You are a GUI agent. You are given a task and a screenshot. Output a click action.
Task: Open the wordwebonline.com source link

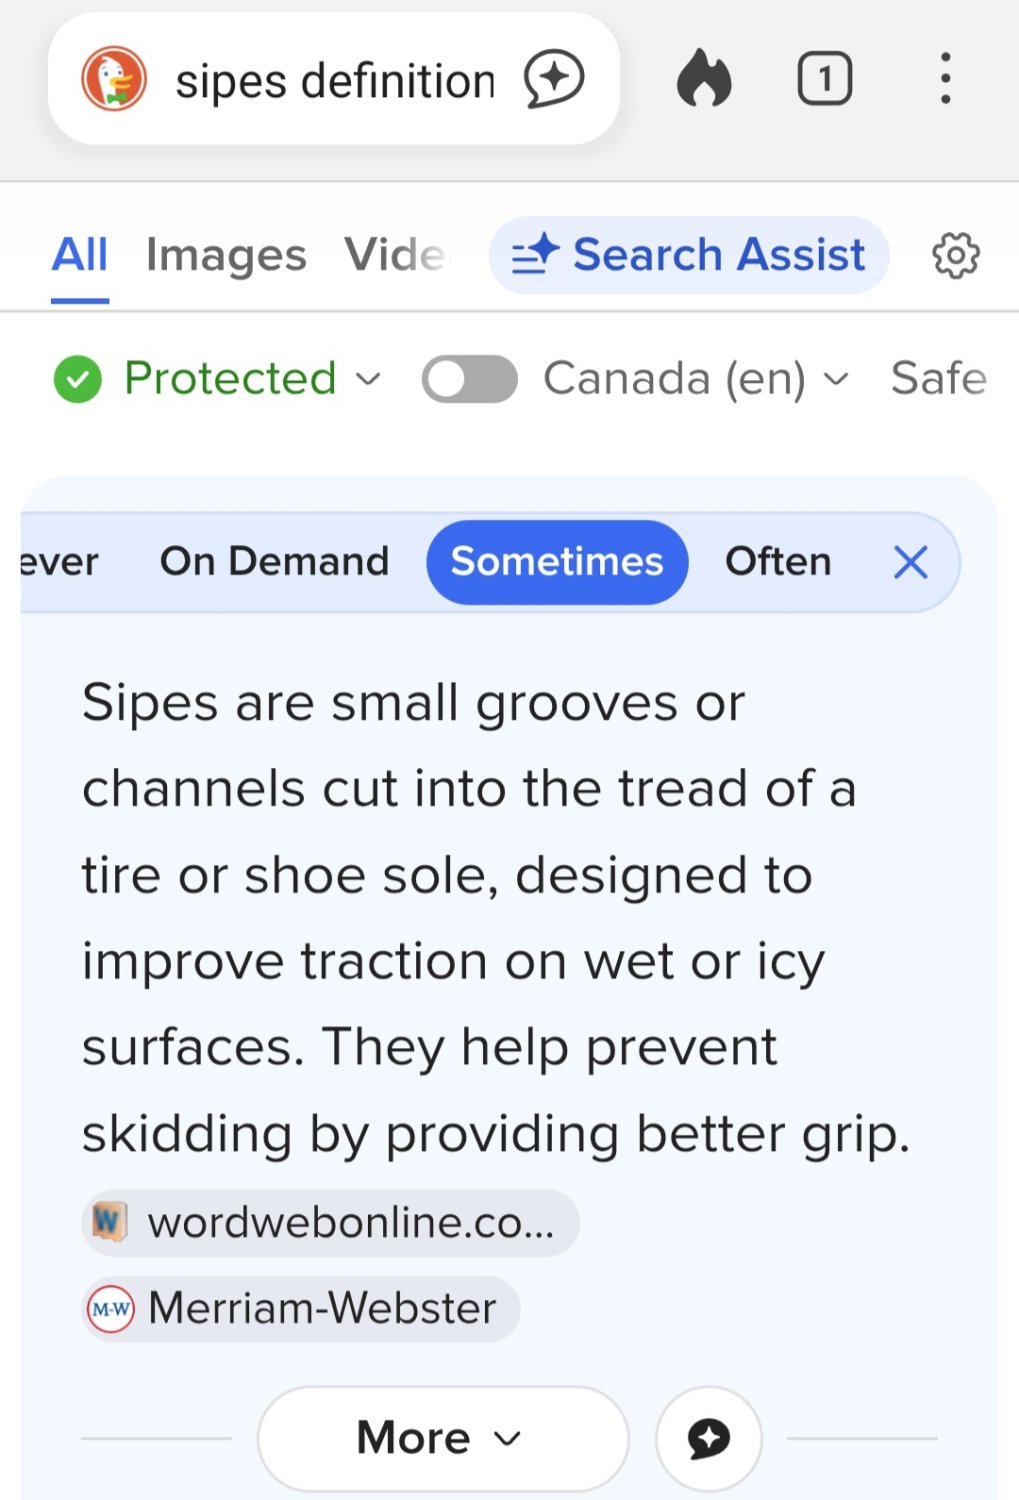(x=330, y=1222)
